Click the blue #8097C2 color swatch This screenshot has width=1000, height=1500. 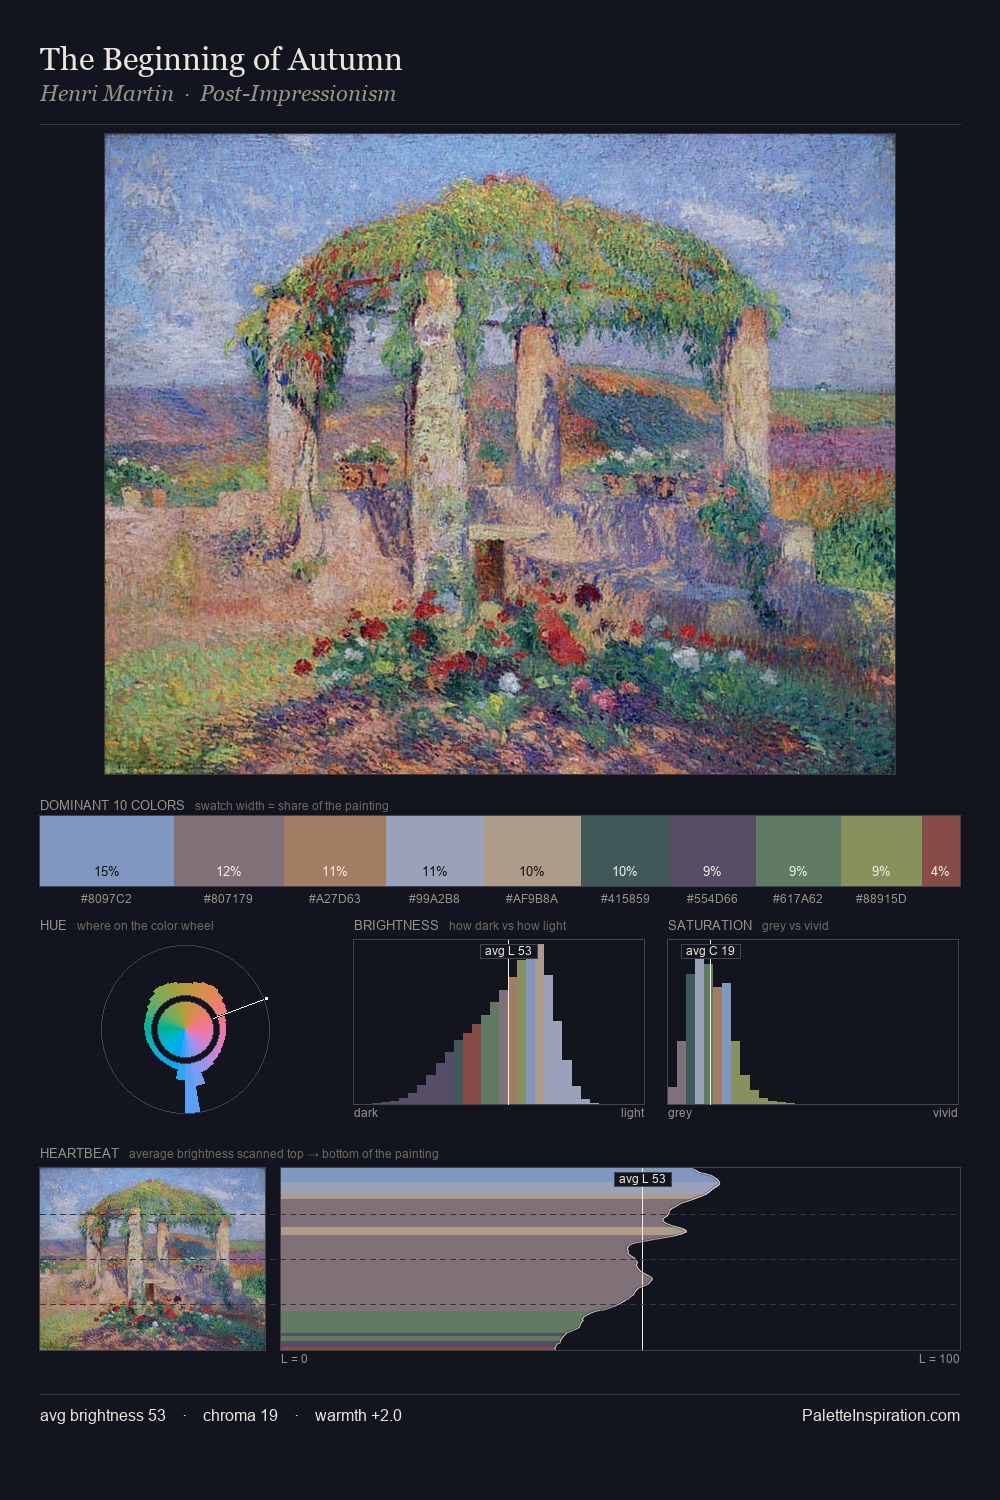[x=107, y=851]
